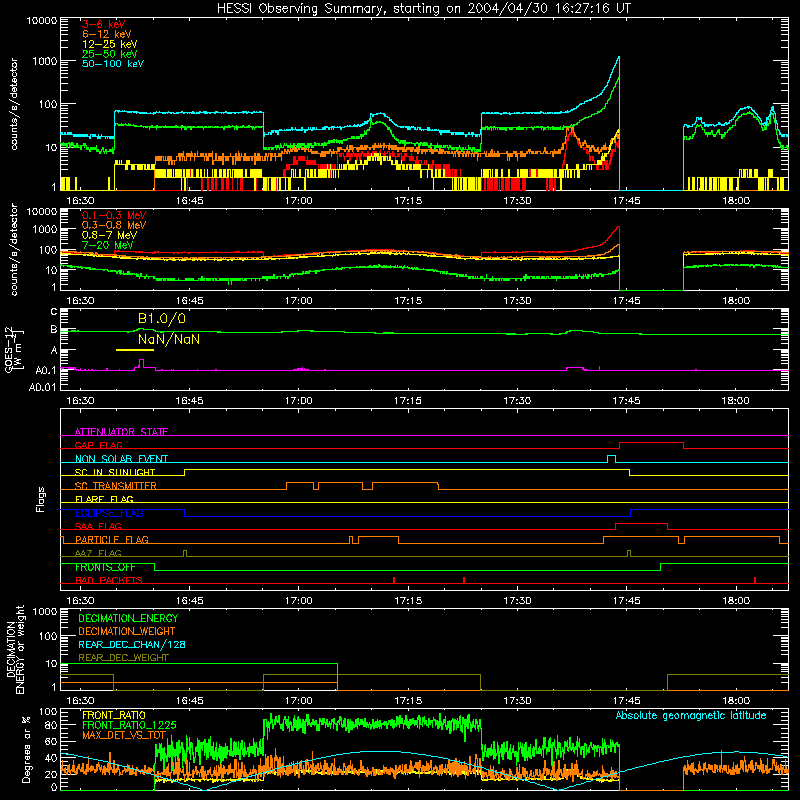The image size is (800, 800).
Task: Select the ECLIPSE_FLAG label
Action: coord(109,513)
